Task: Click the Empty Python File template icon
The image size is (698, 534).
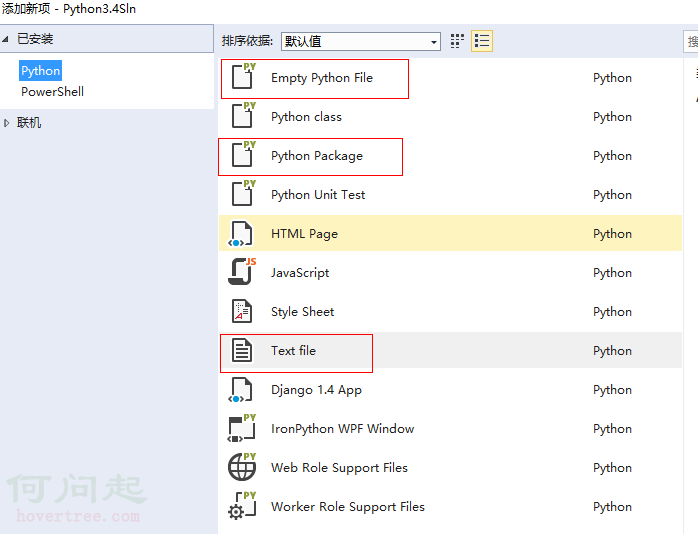Action: [243, 77]
